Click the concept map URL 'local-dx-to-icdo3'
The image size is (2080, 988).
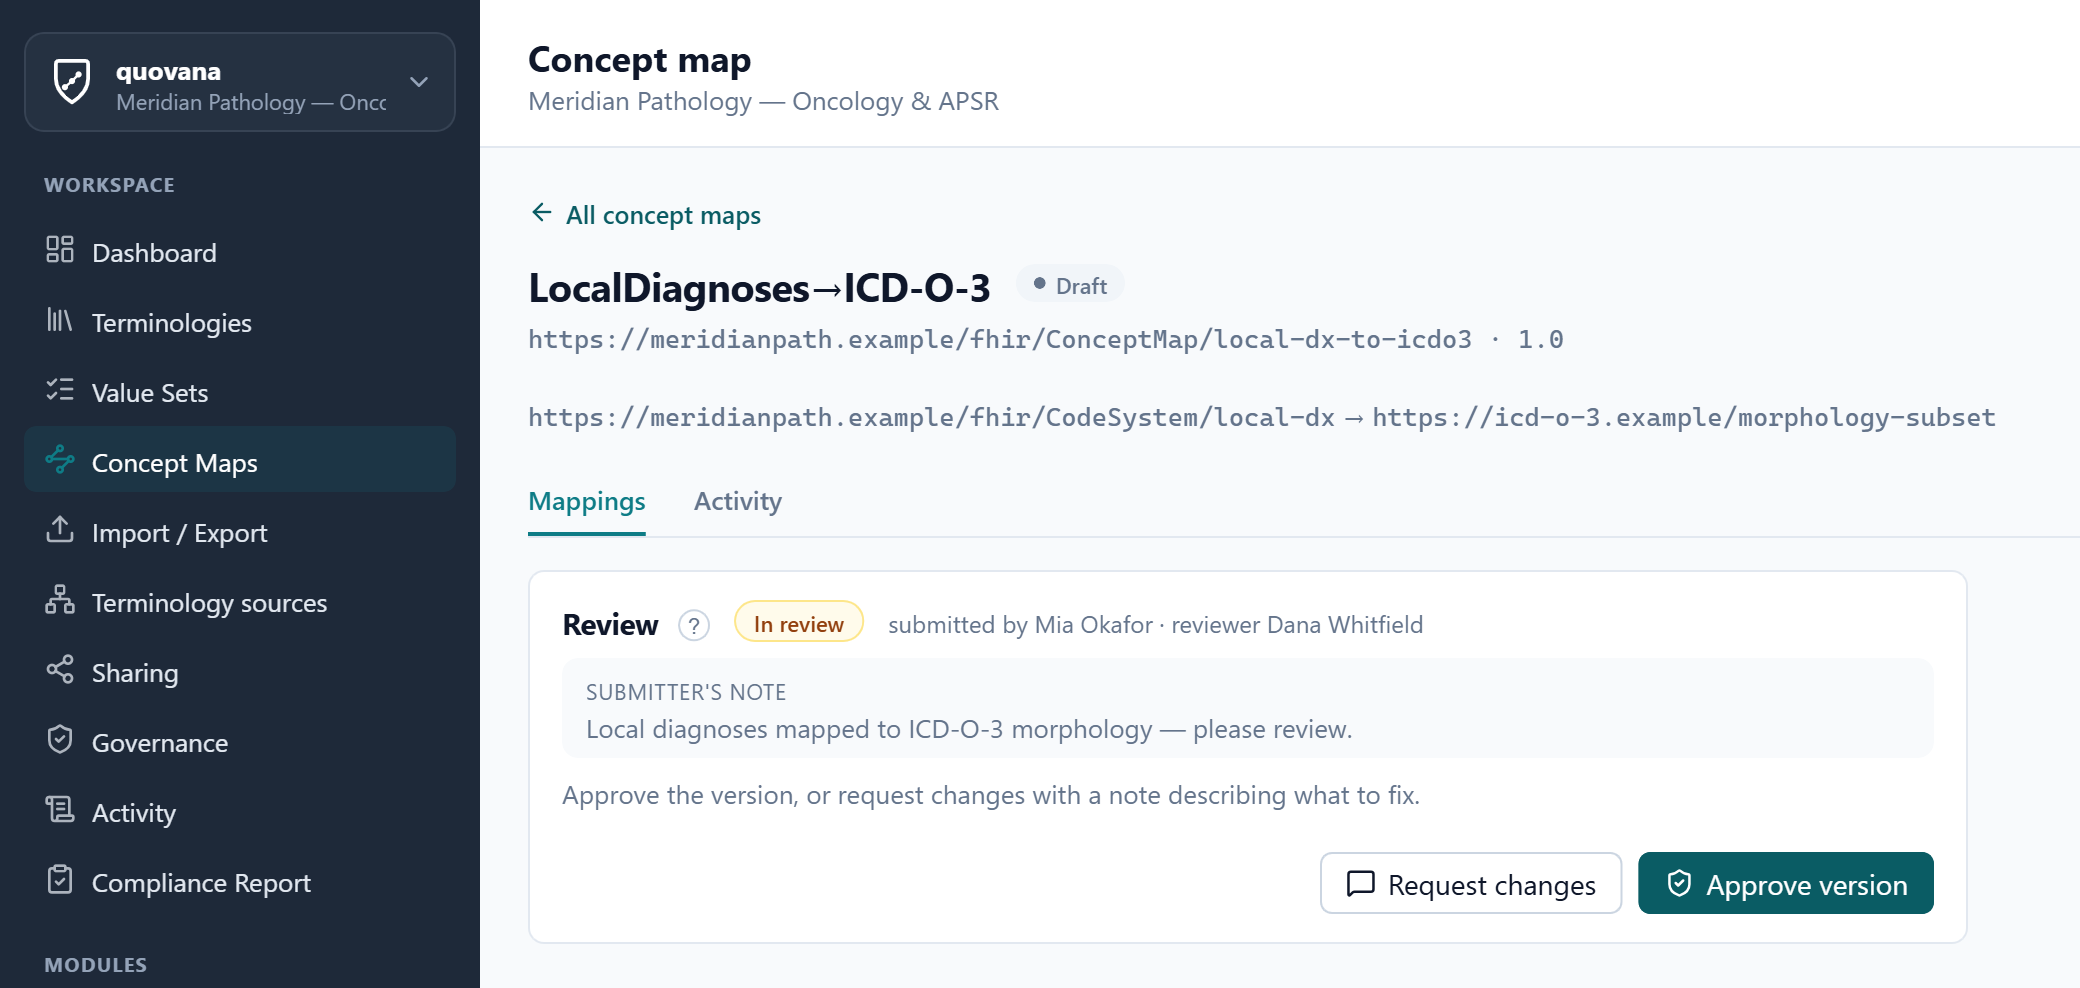[1000, 340]
